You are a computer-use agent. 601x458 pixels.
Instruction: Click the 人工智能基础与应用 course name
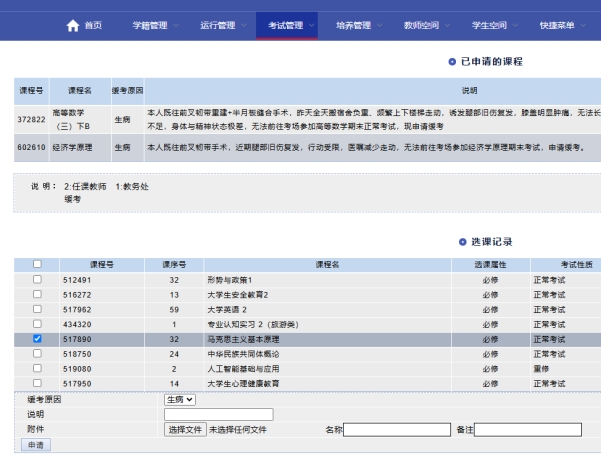[243, 369]
